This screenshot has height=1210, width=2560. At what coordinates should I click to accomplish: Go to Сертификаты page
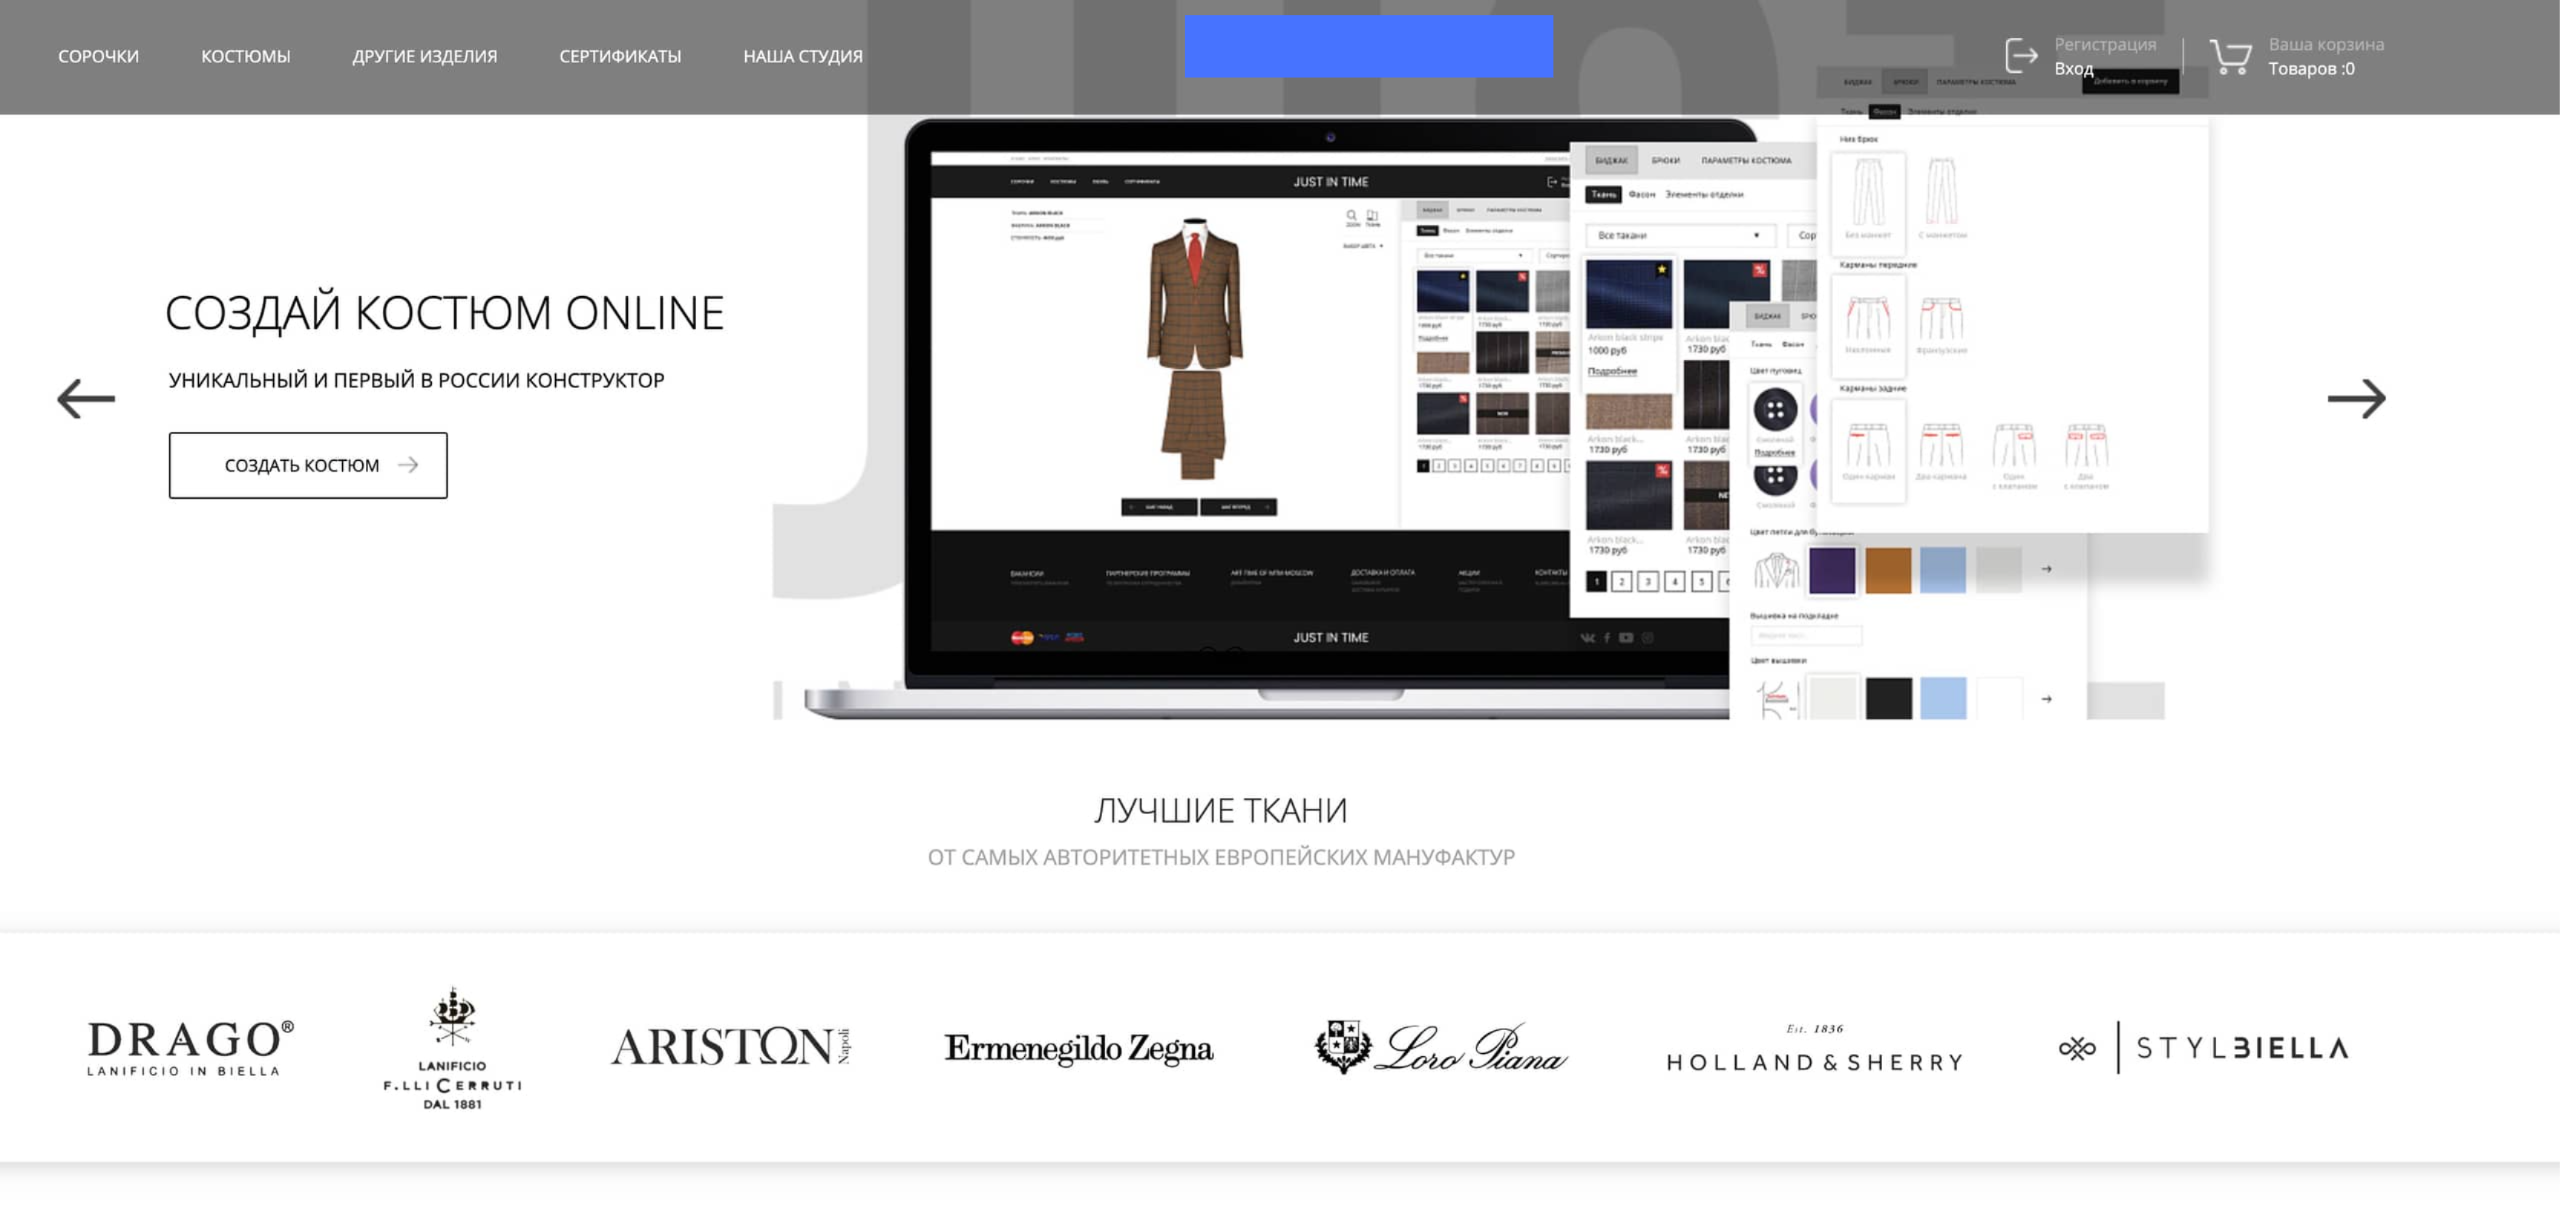tap(620, 56)
